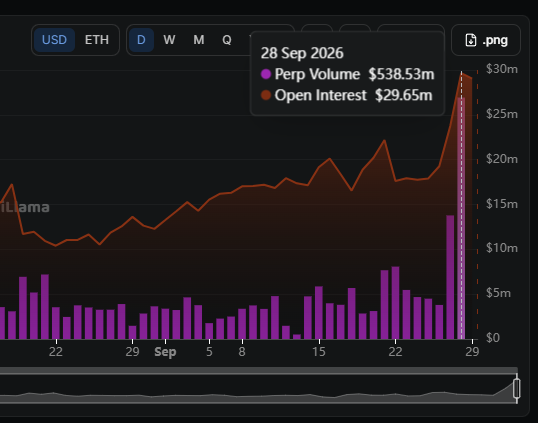Click the tallest perp volume bar on 28 Sep
The width and height of the screenshot is (538, 423).
pos(461,219)
